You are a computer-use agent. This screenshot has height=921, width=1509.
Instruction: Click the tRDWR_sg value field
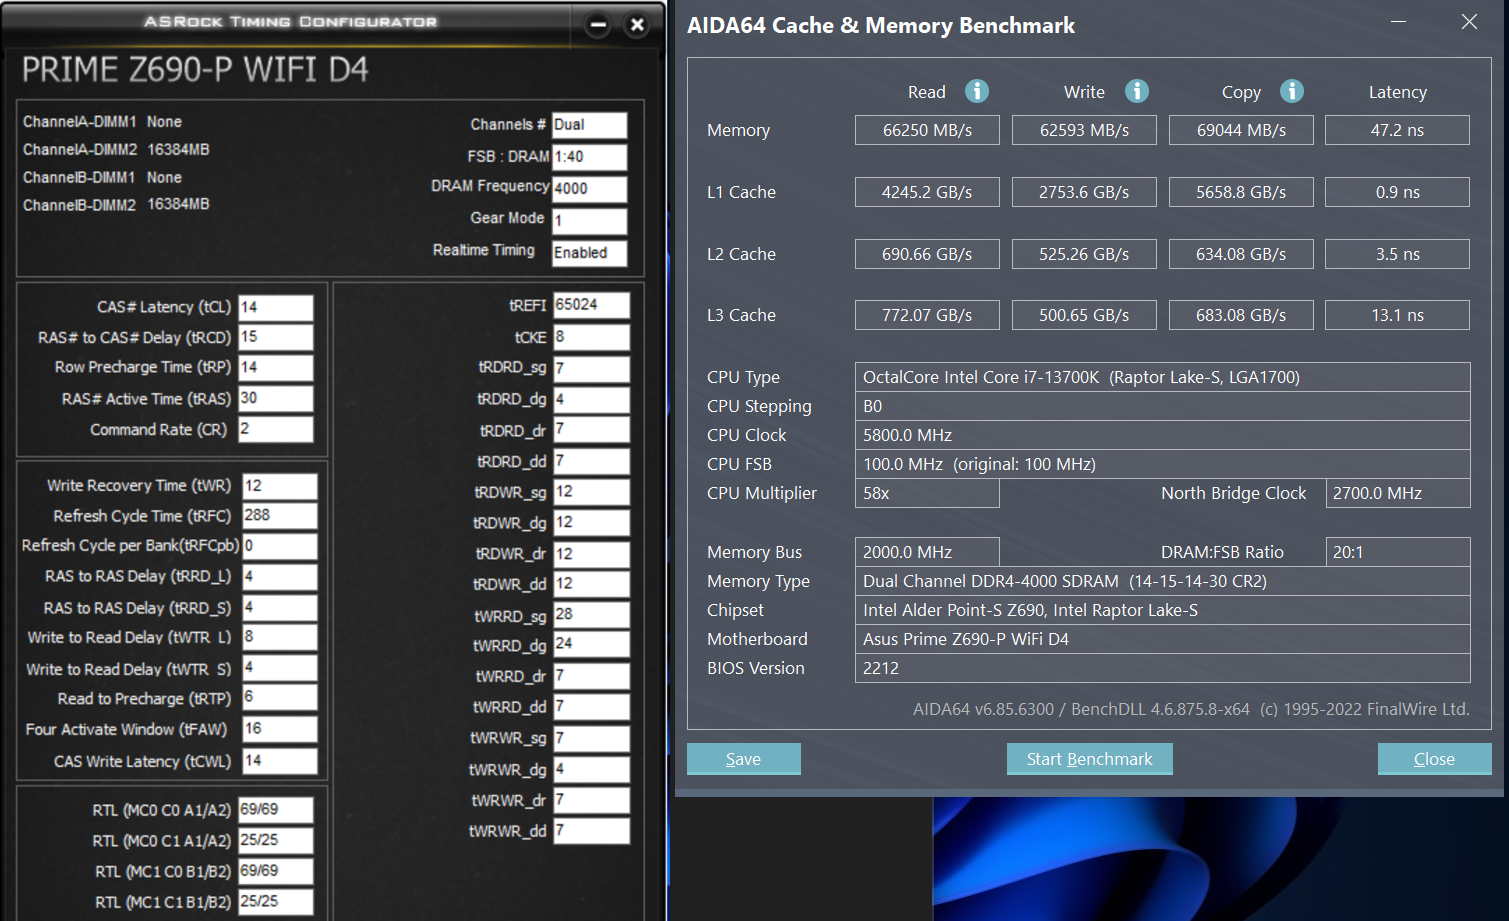pyautogui.click(x=592, y=492)
